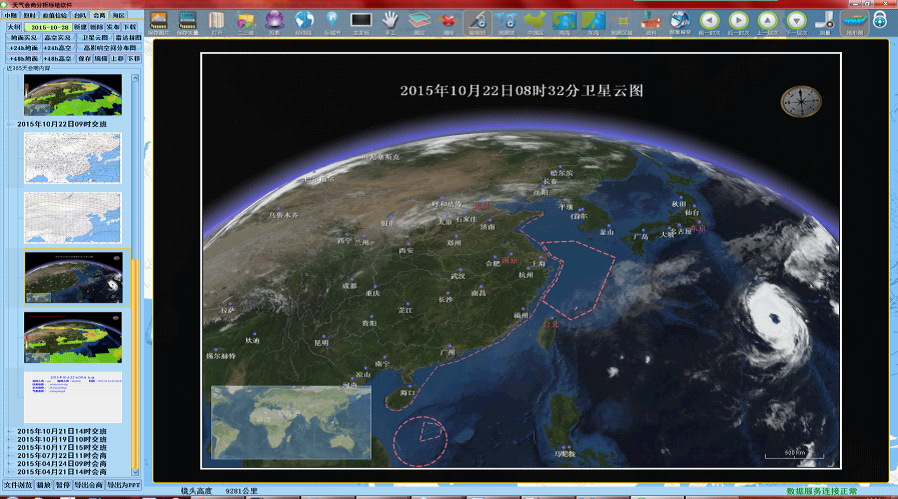Click the 删除 (Delete) button
Image resolution: width=898 pixels, height=499 pixels.
pos(96,27)
